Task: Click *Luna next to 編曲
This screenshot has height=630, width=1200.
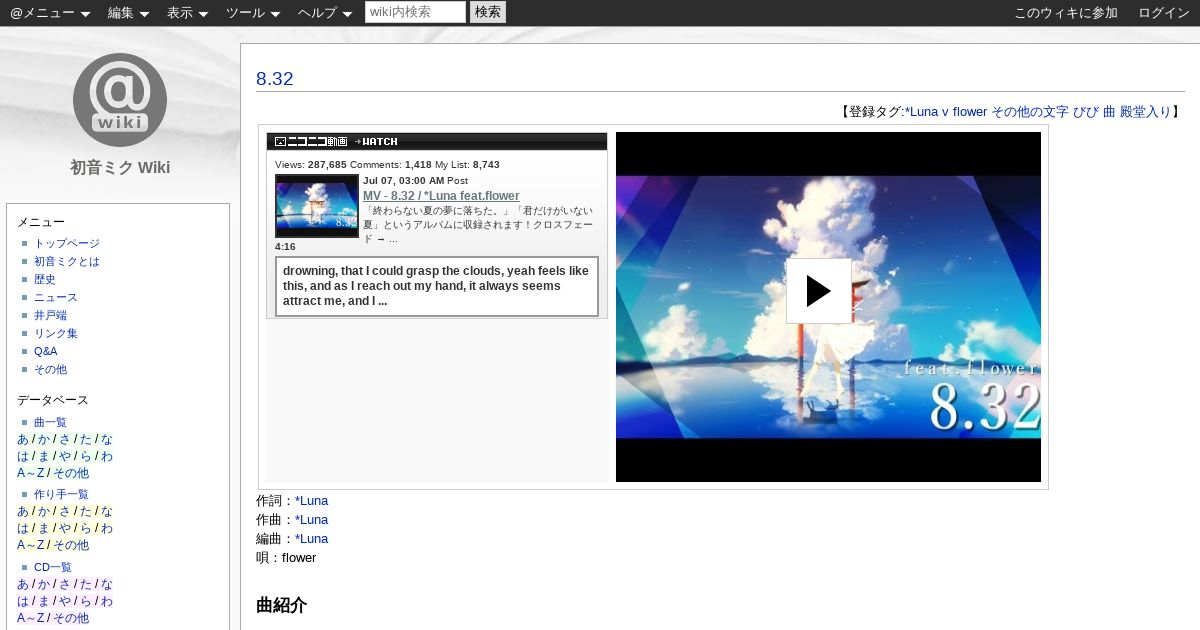Action: [311, 539]
